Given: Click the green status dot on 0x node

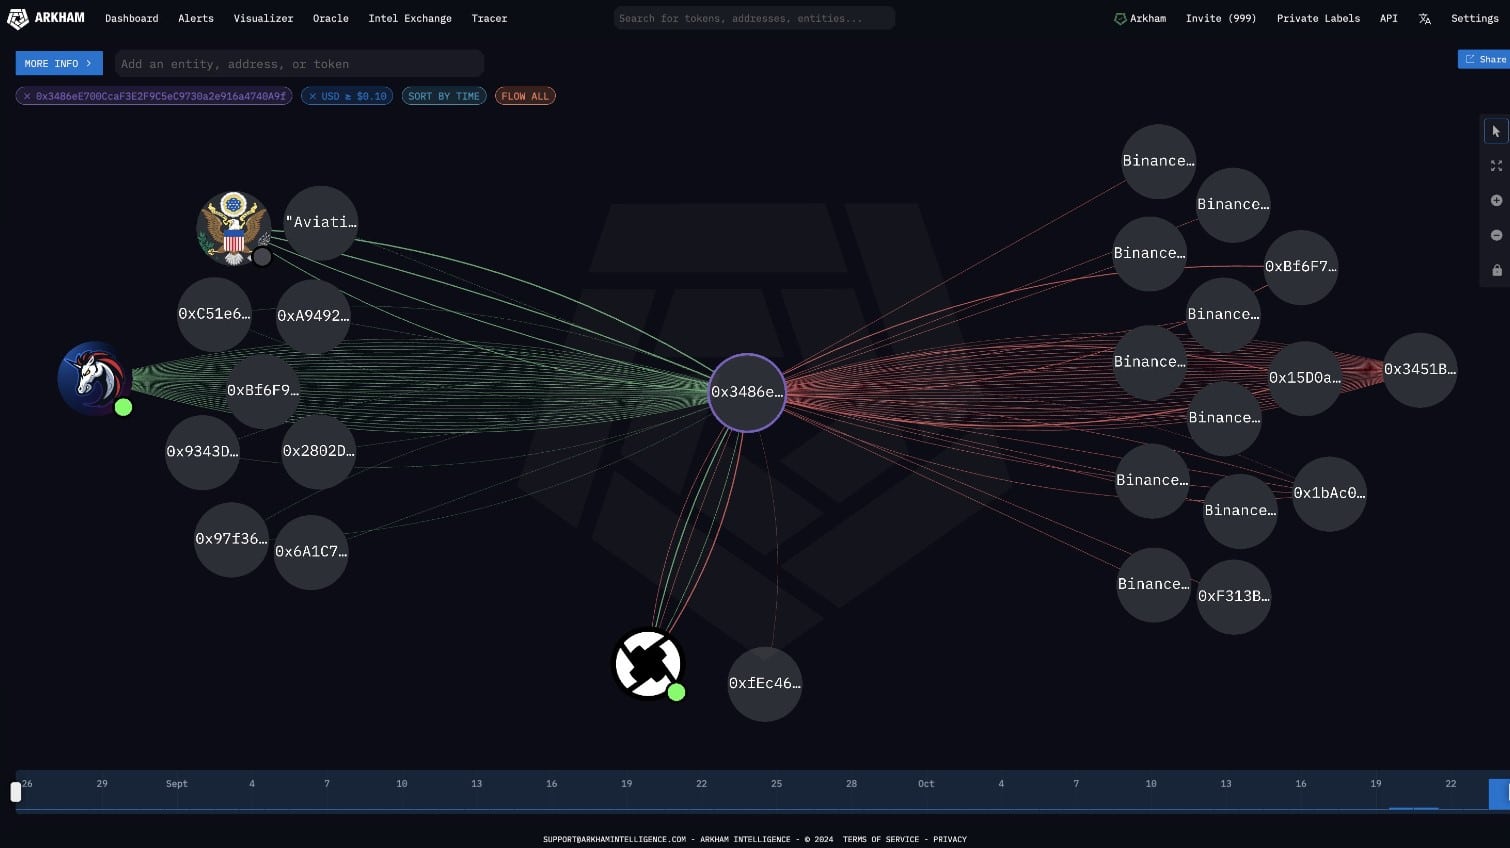Looking at the screenshot, I should coord(676,692).
